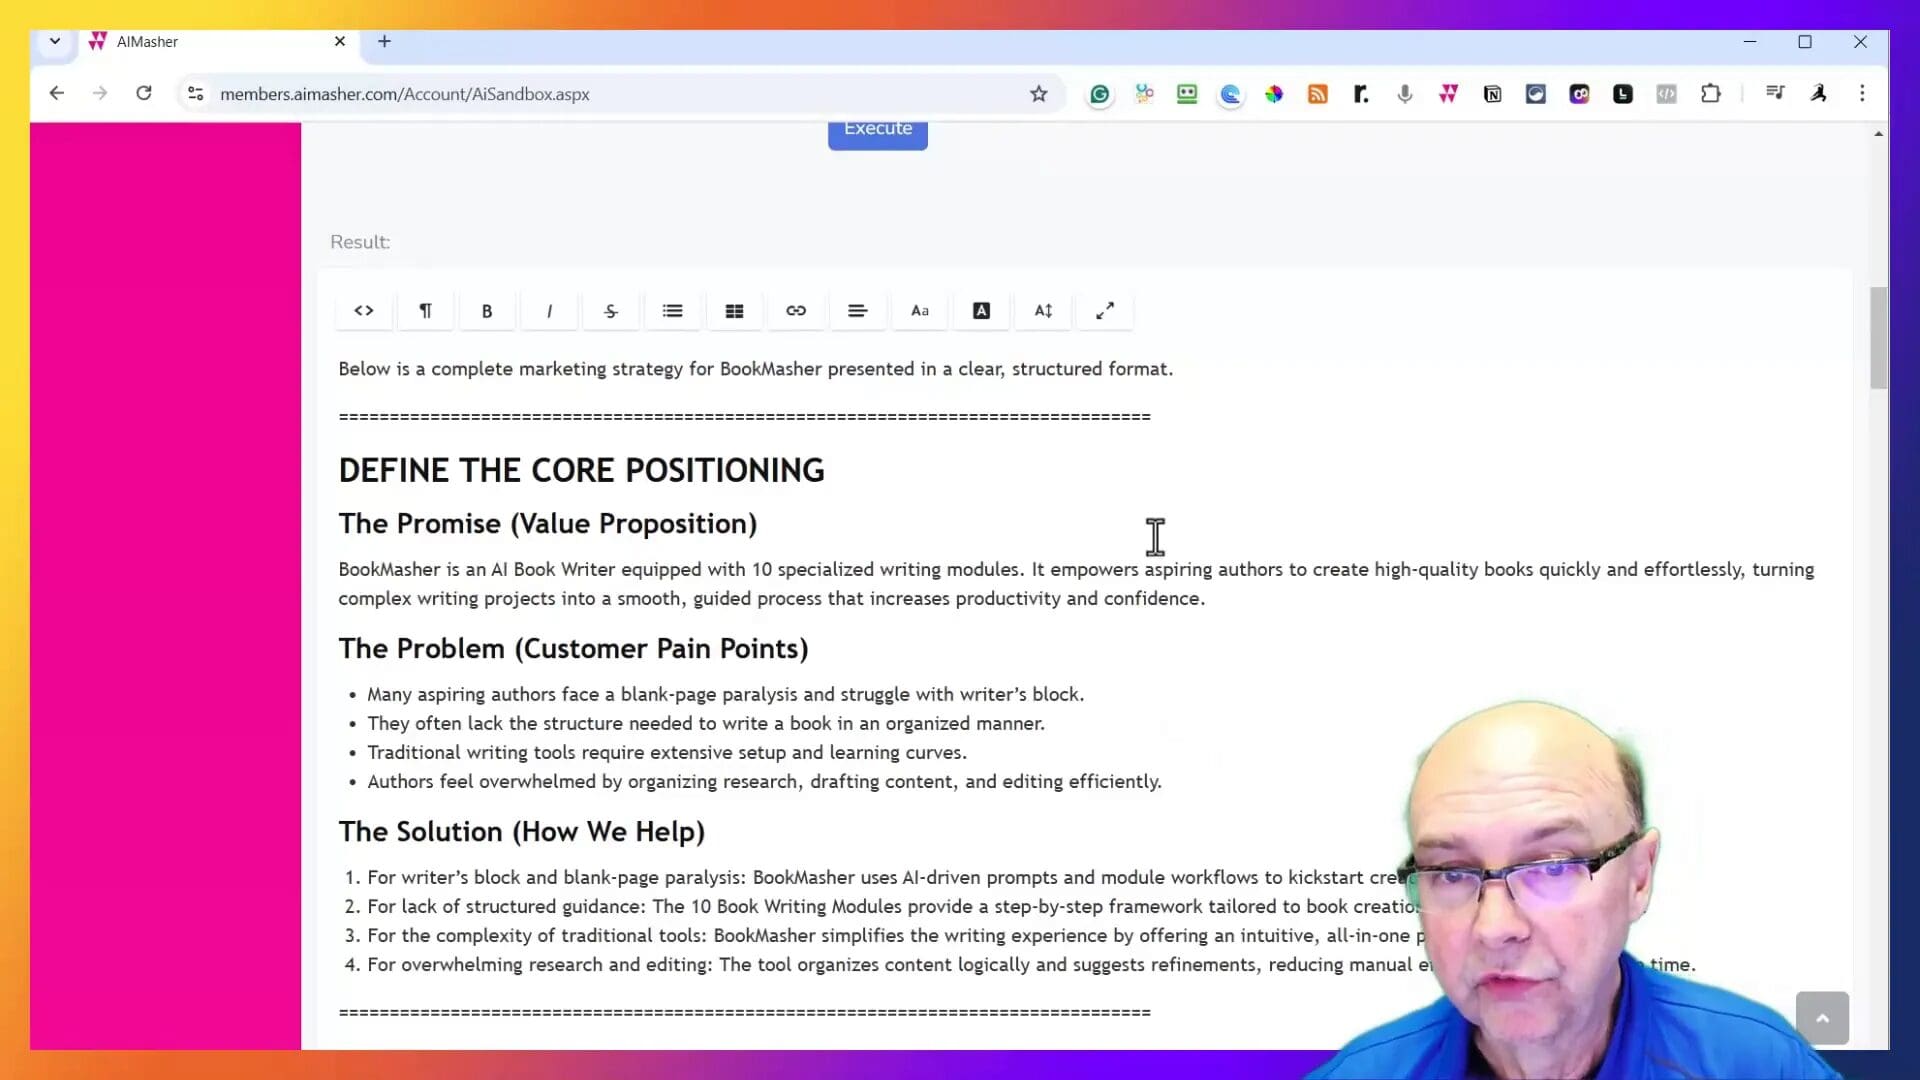Click the scroll-to-top arrow button

[1822, 1018]
